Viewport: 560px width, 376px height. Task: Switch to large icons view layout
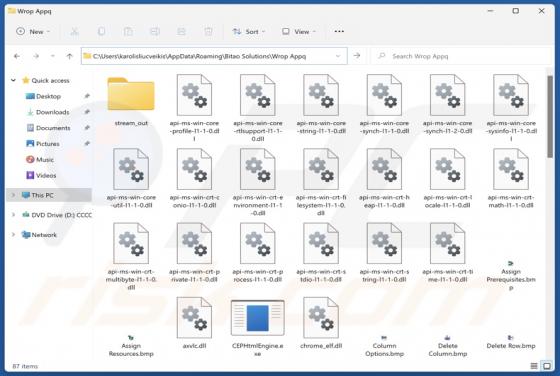pyautogui.click(x=547, y=366)
